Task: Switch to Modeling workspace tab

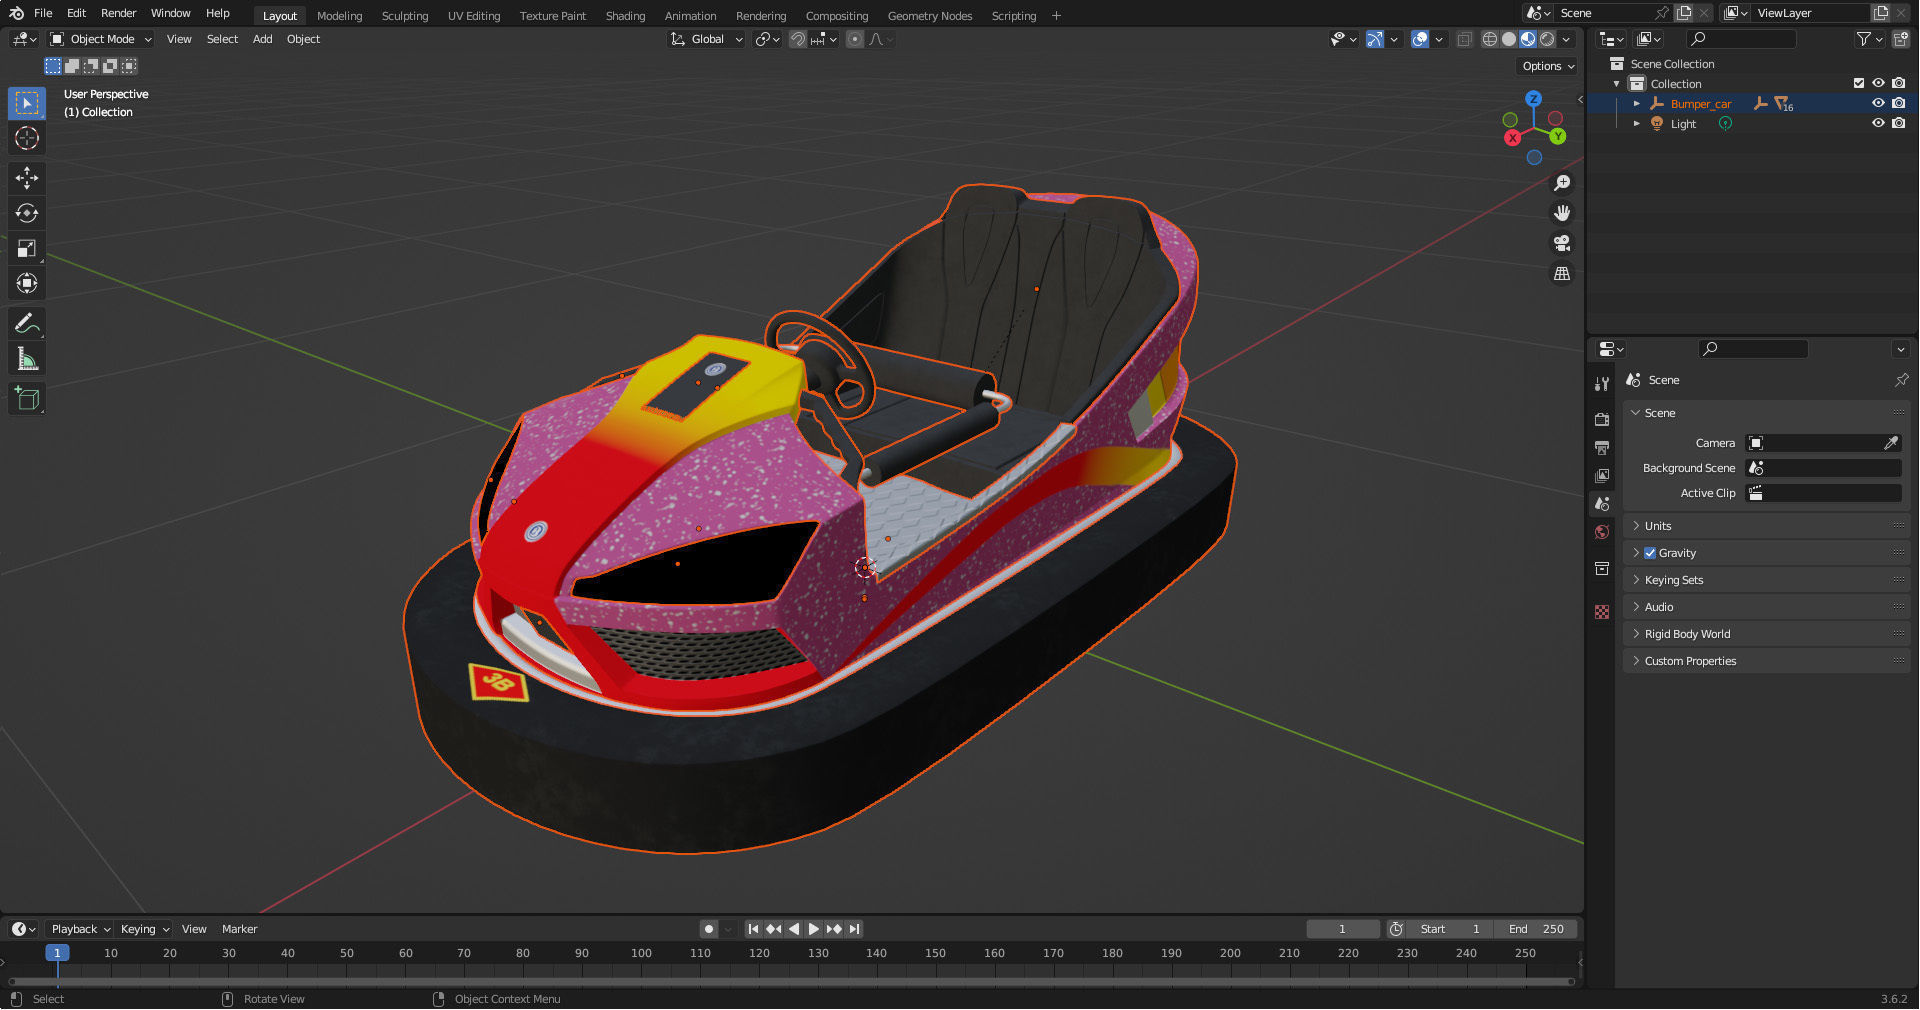Action: pyautogui.click(x=339, y=16)
